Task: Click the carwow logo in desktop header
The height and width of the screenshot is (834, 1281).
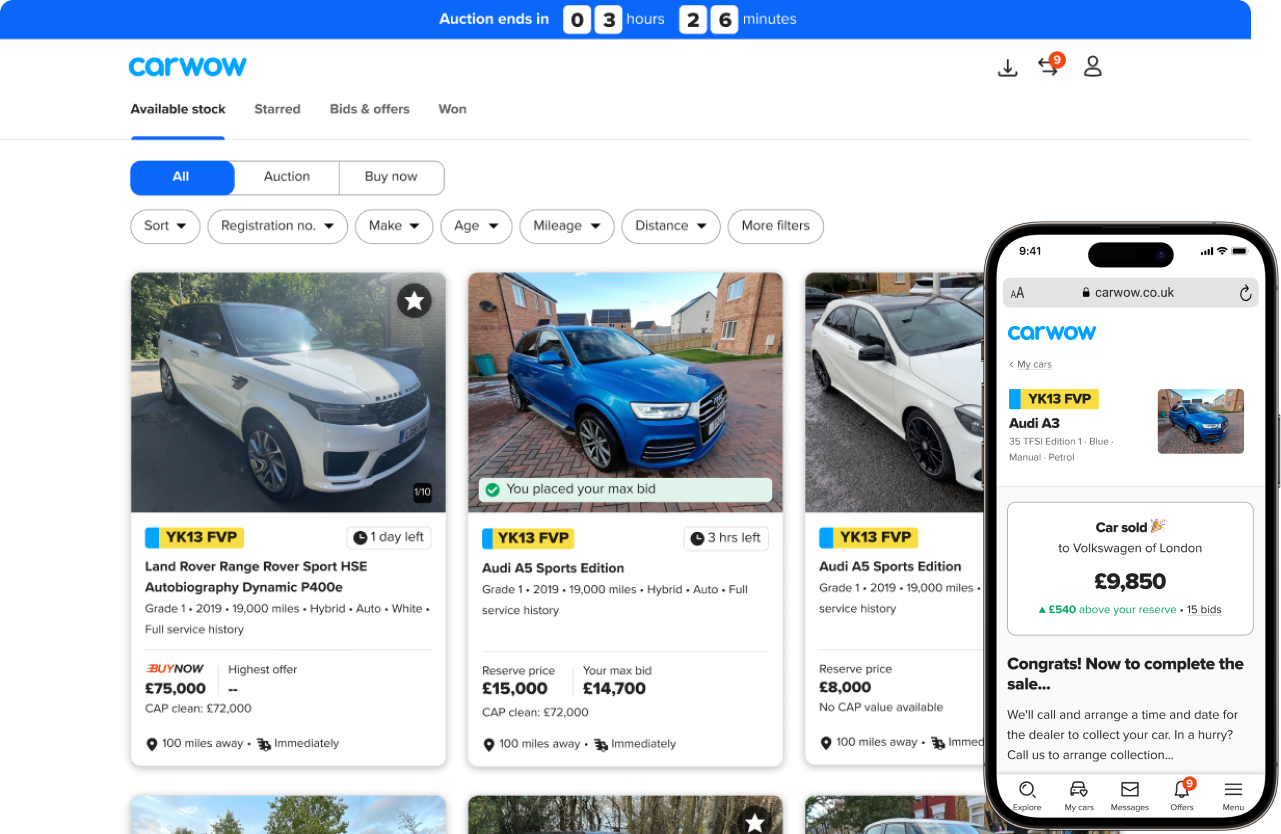Action: (188, 67)
